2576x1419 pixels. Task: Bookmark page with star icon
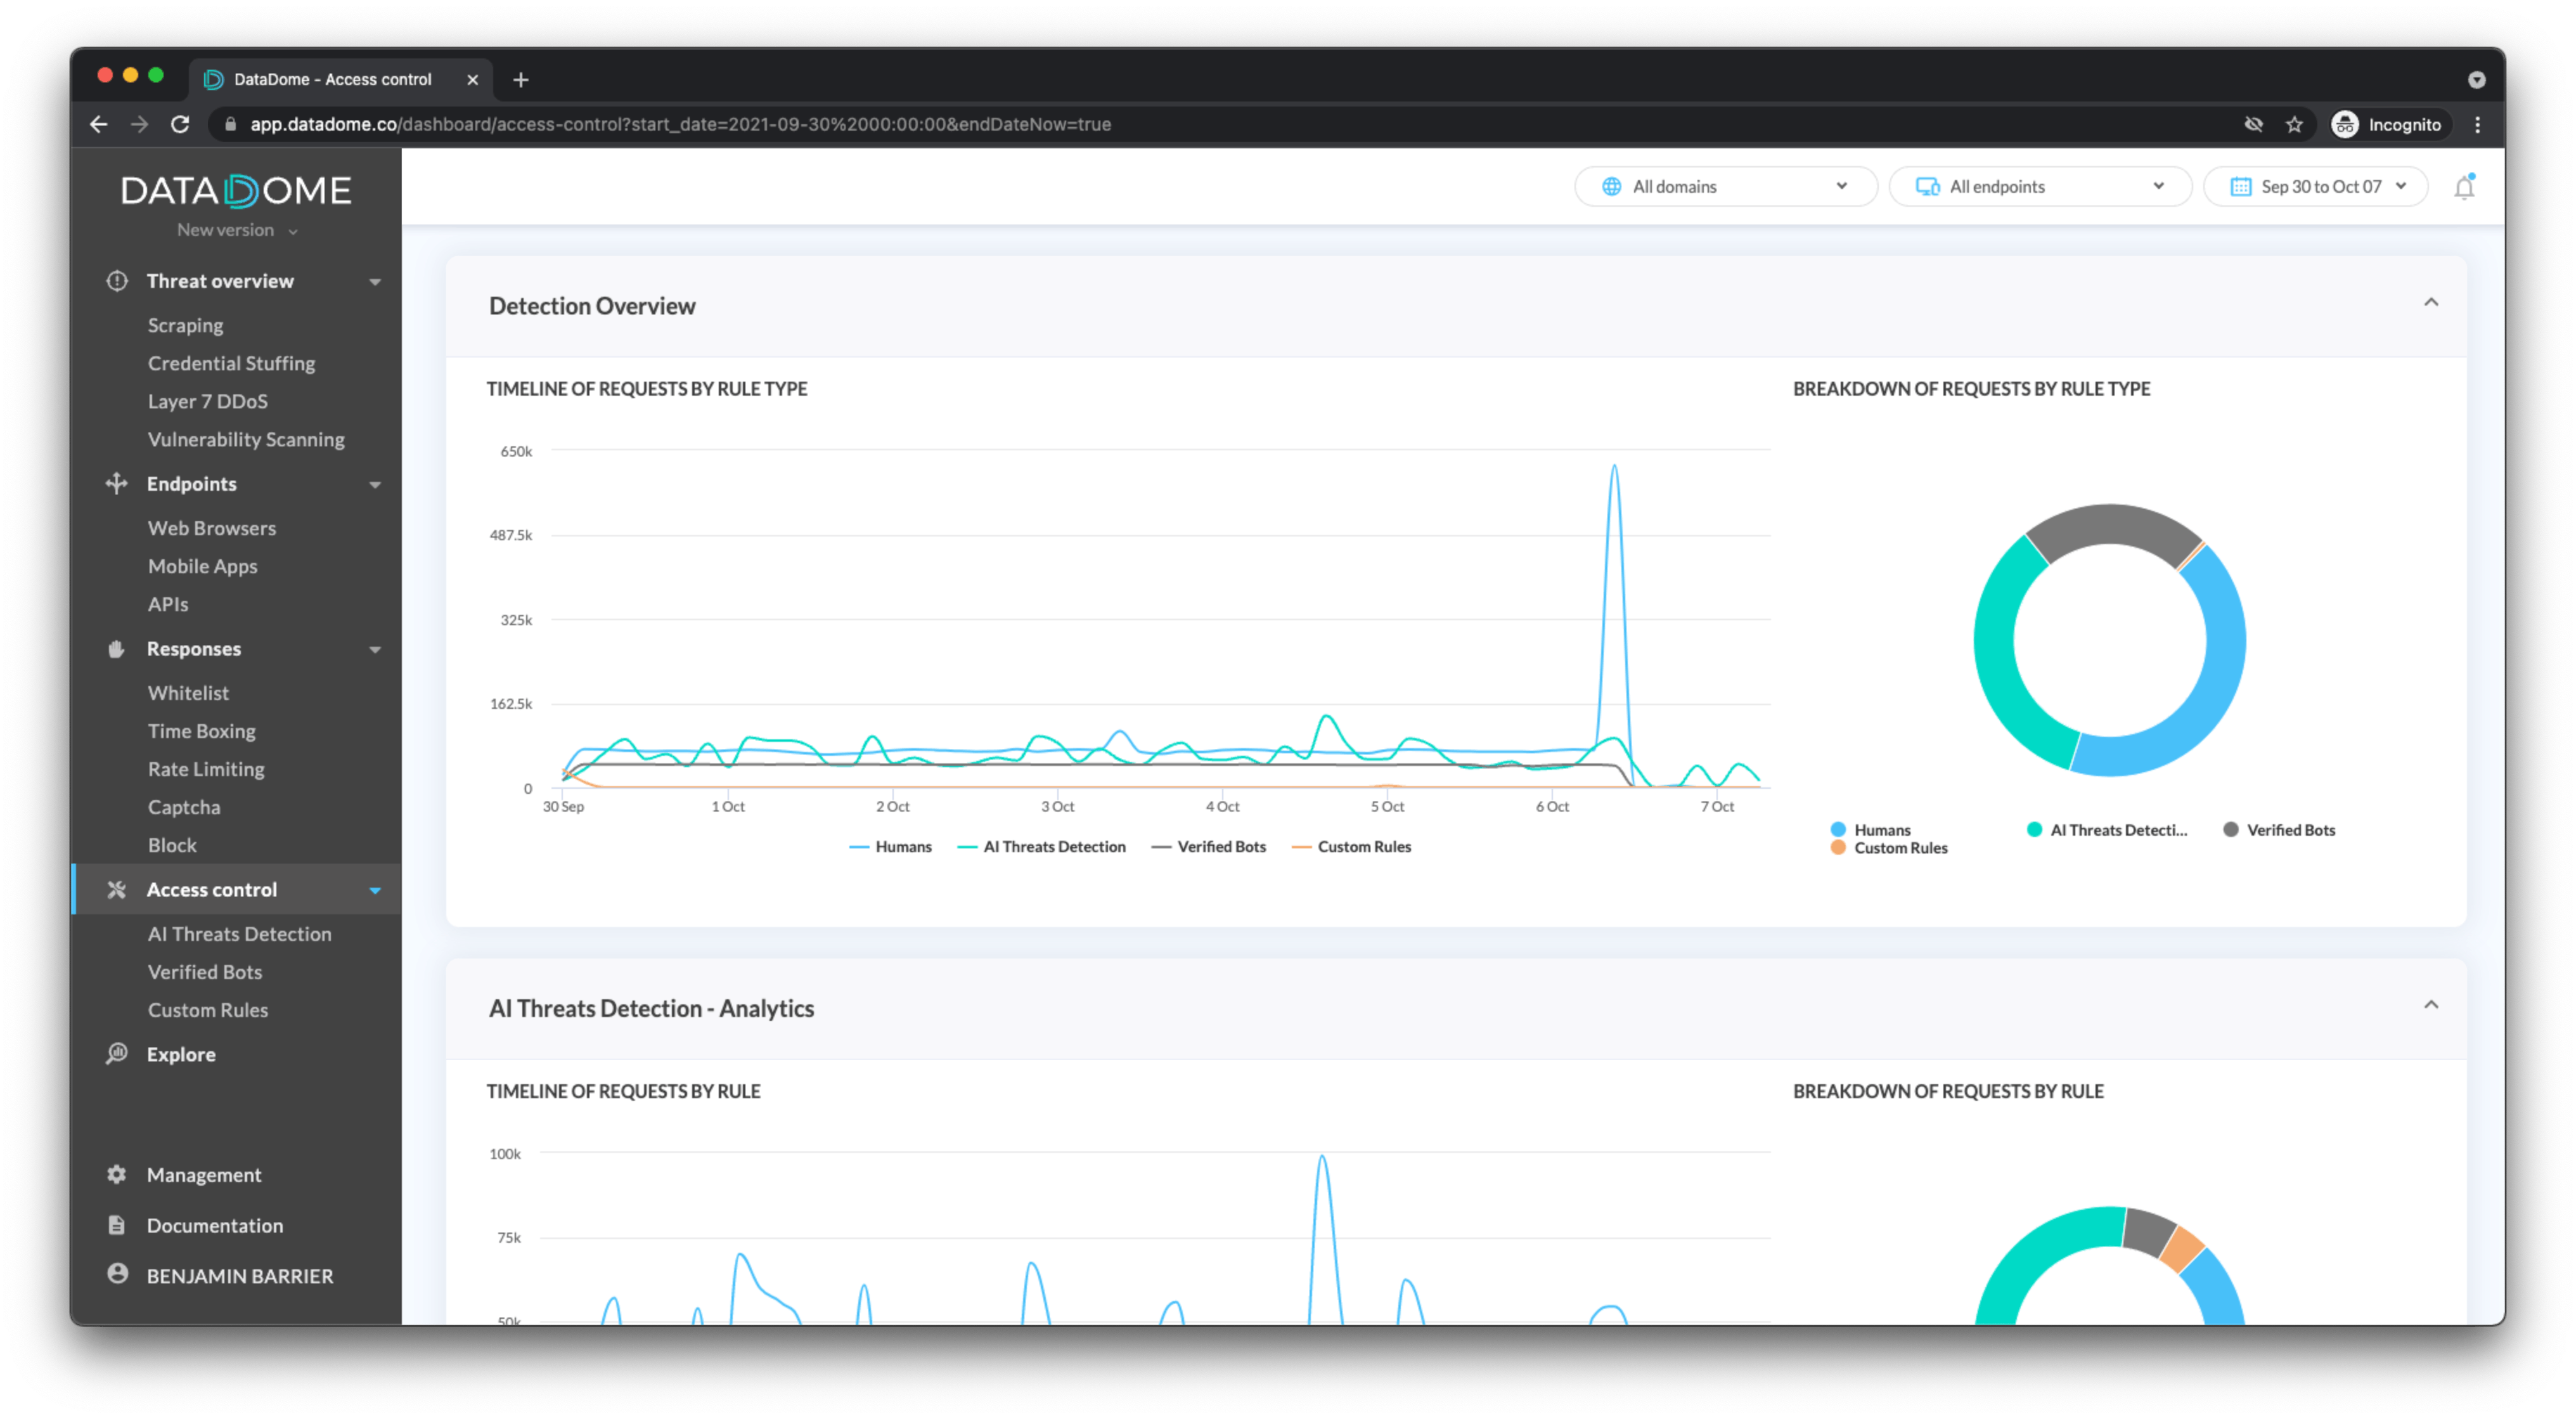coord(2294,124)
